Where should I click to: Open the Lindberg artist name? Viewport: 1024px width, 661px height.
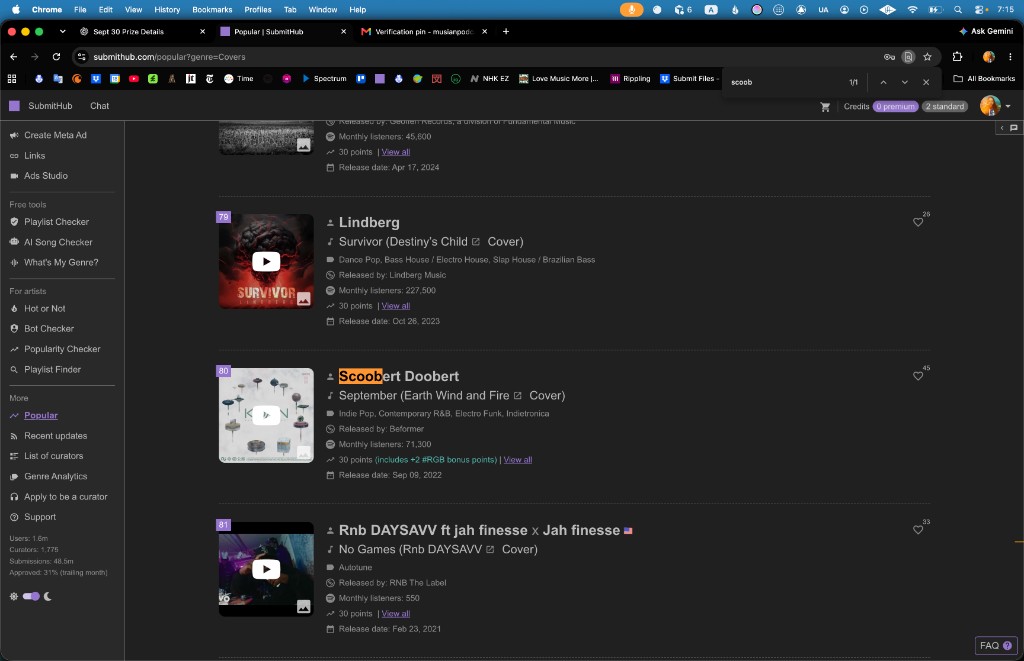pos(369,222)
